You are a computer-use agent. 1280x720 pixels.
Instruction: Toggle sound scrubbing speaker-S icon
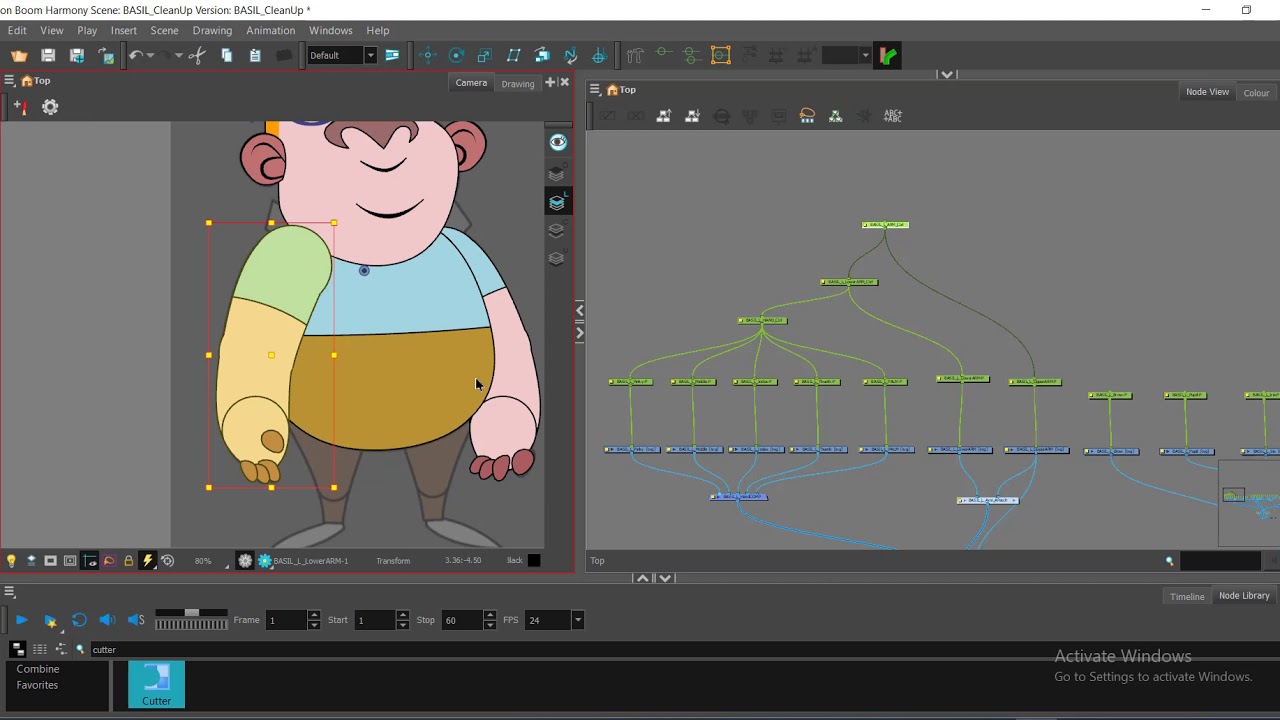tap(136, 620)
